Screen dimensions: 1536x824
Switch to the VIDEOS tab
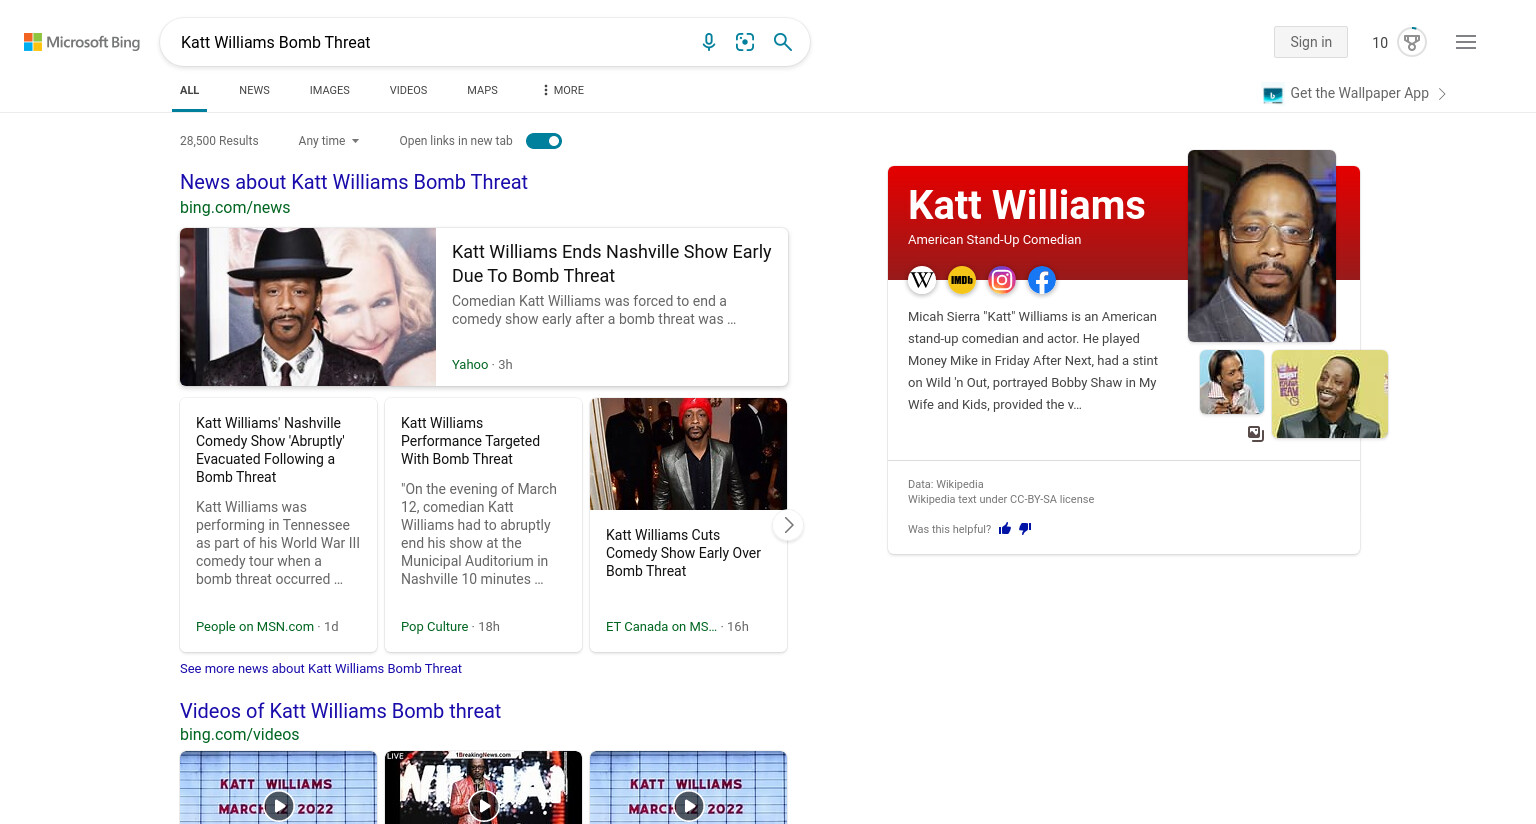point(408,90)
